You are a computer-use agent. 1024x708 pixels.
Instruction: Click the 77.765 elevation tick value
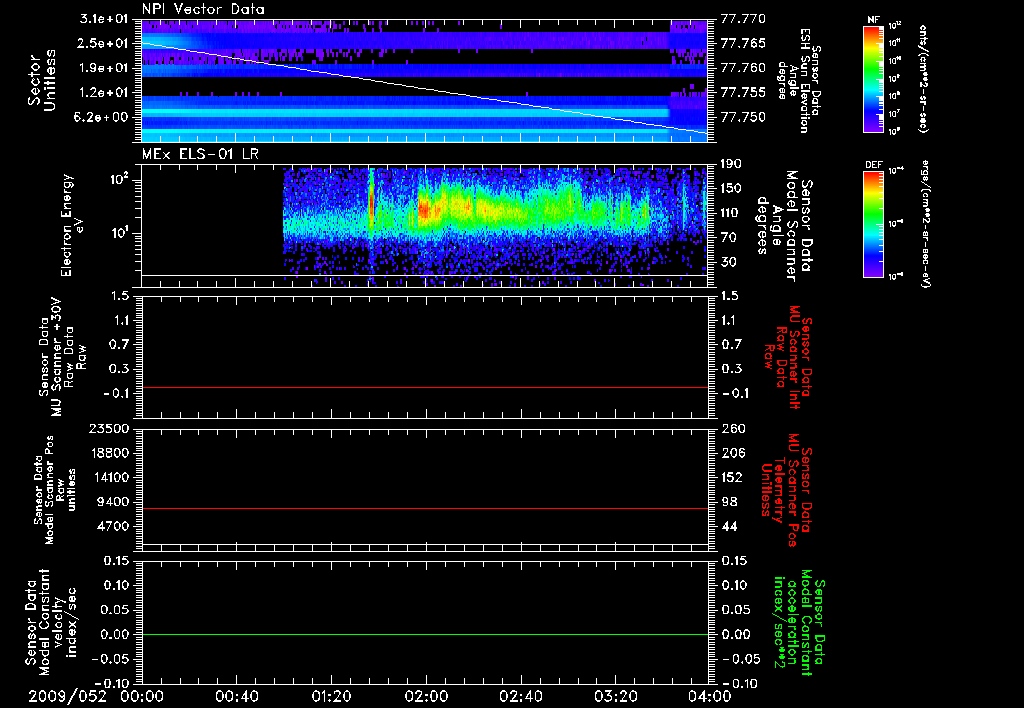coord(743,43)
